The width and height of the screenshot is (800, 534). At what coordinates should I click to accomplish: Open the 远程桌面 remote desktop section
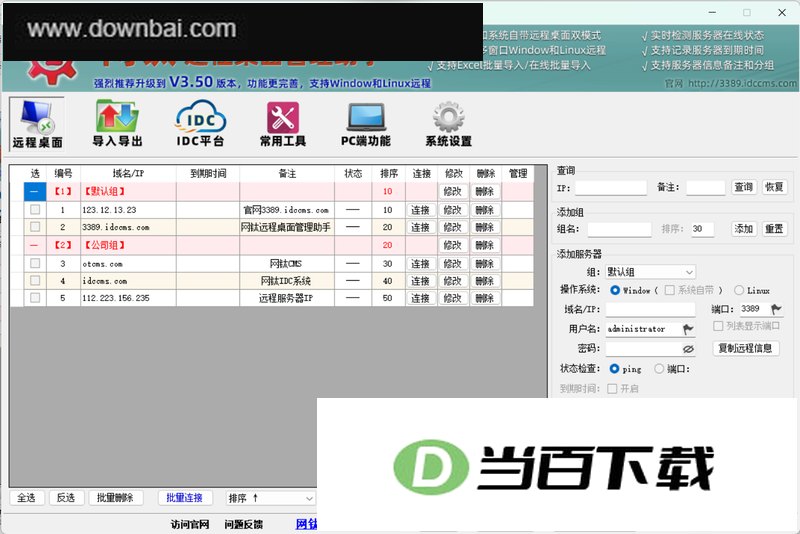pyautogui.click(x=37, y=124)
